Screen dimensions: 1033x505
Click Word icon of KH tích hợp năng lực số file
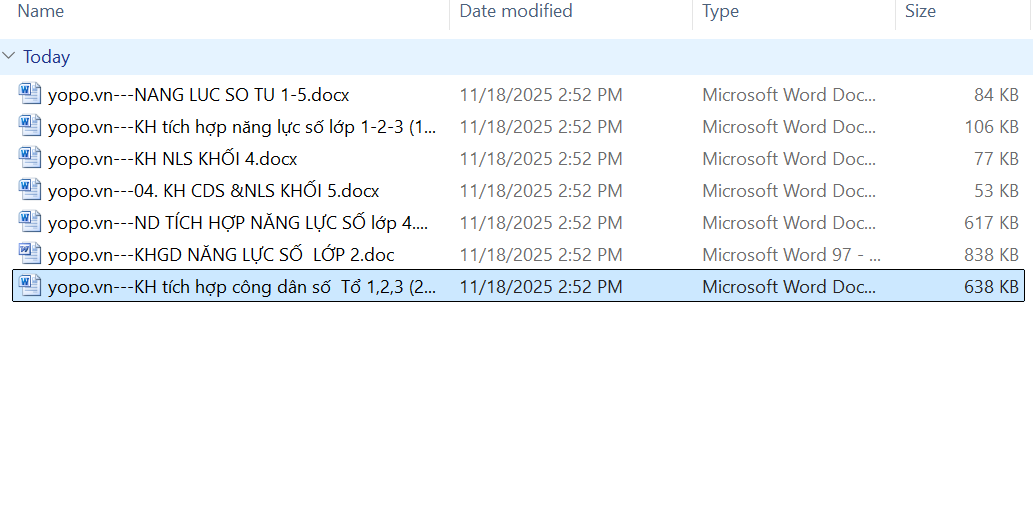point(30,127)
